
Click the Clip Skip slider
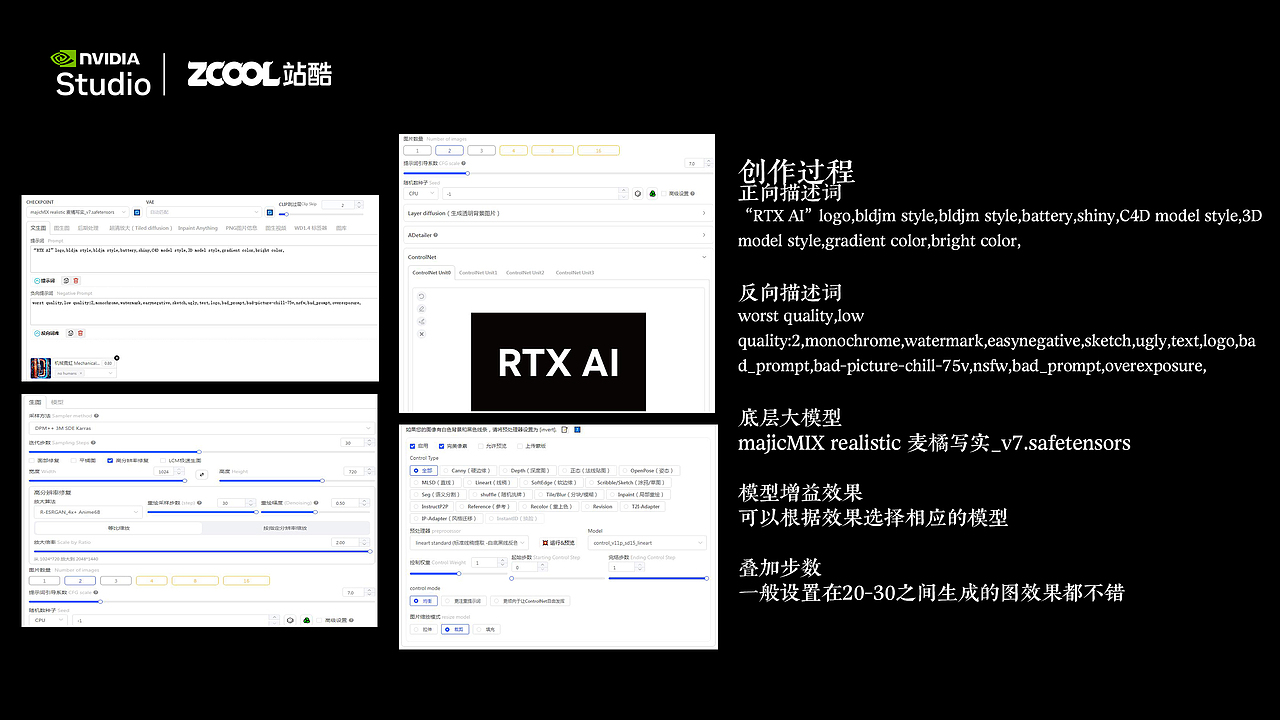(321, 214)
